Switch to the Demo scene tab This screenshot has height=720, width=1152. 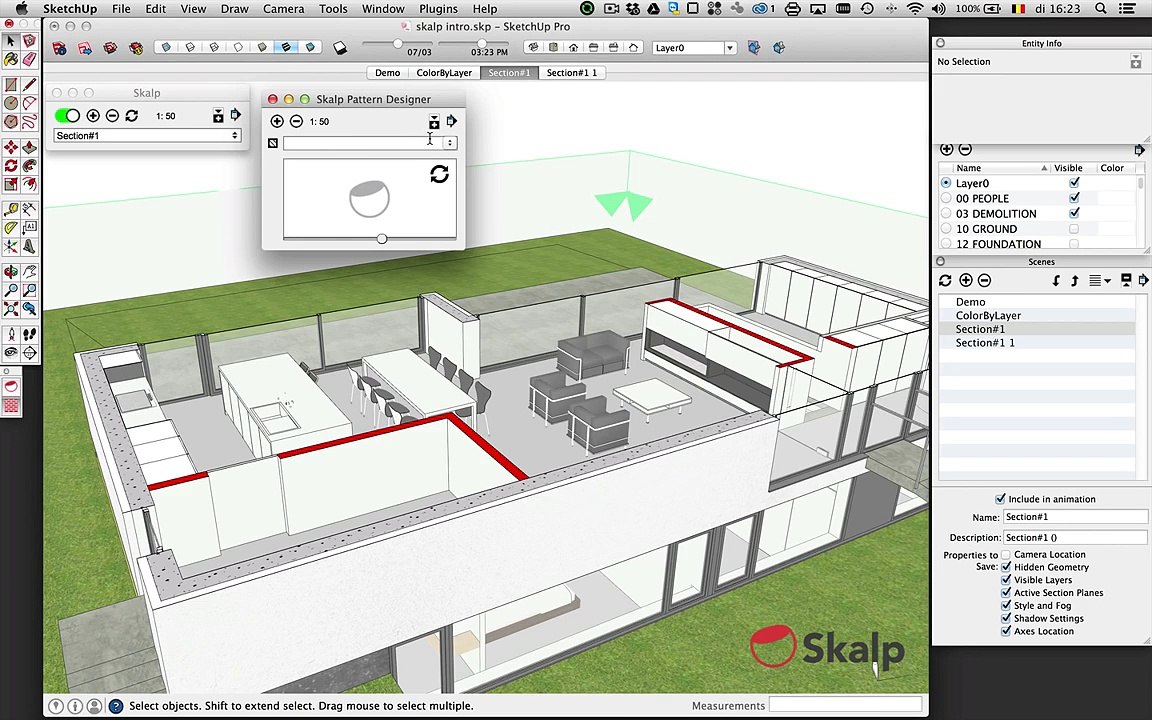387,73
